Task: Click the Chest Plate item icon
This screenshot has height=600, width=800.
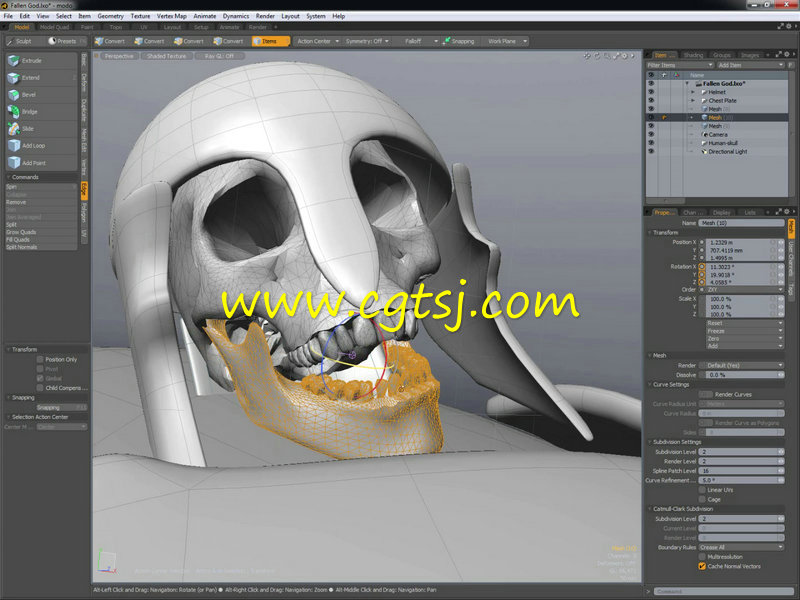Action: click(x=704, y=101)
